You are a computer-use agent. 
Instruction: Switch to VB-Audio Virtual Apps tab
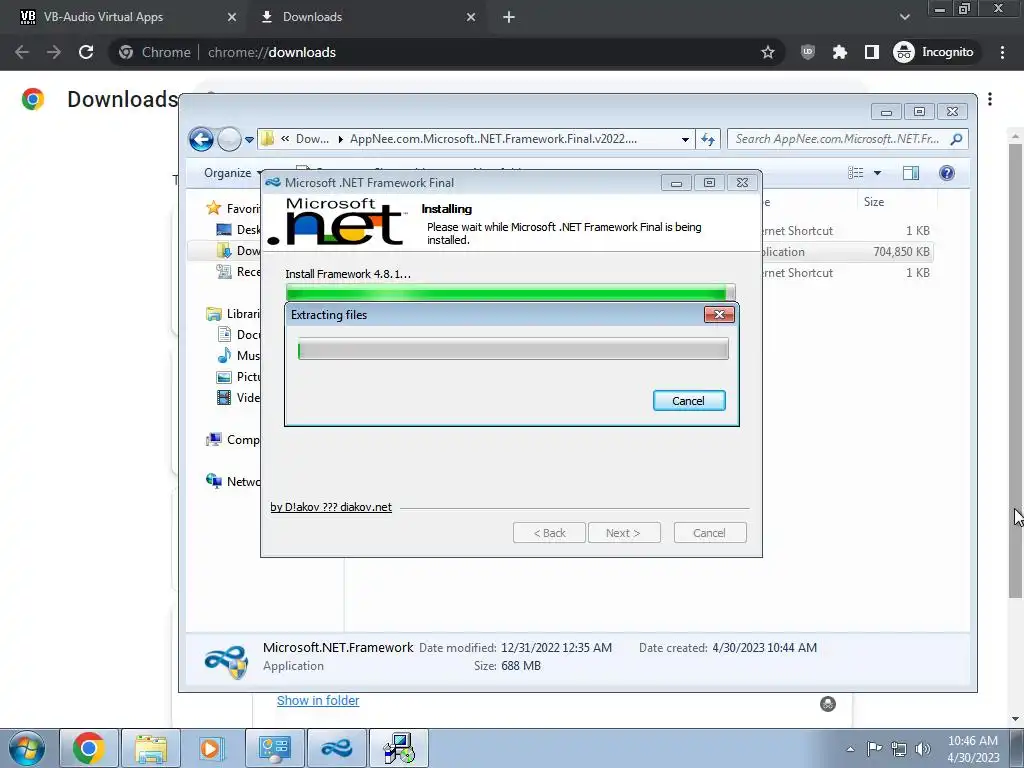click(104, 17)
